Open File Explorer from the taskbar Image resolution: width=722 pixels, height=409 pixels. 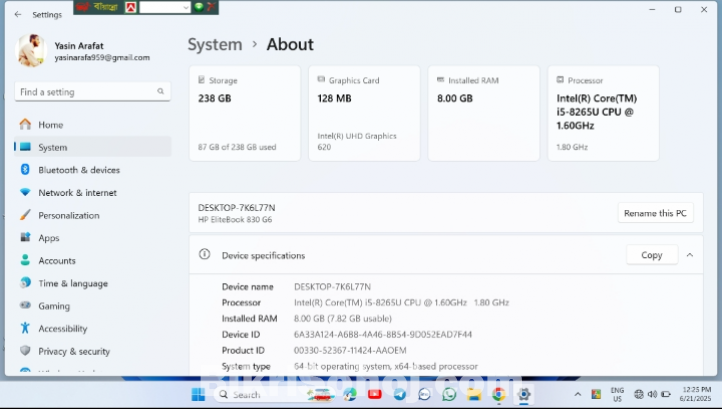pos(474,394)
